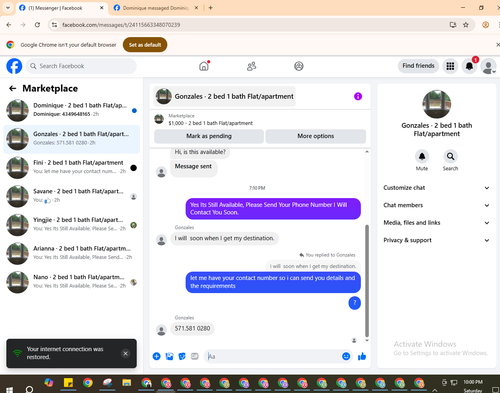
Task: Switch to the Dominique messaged tab
Action: pos(156,8)
